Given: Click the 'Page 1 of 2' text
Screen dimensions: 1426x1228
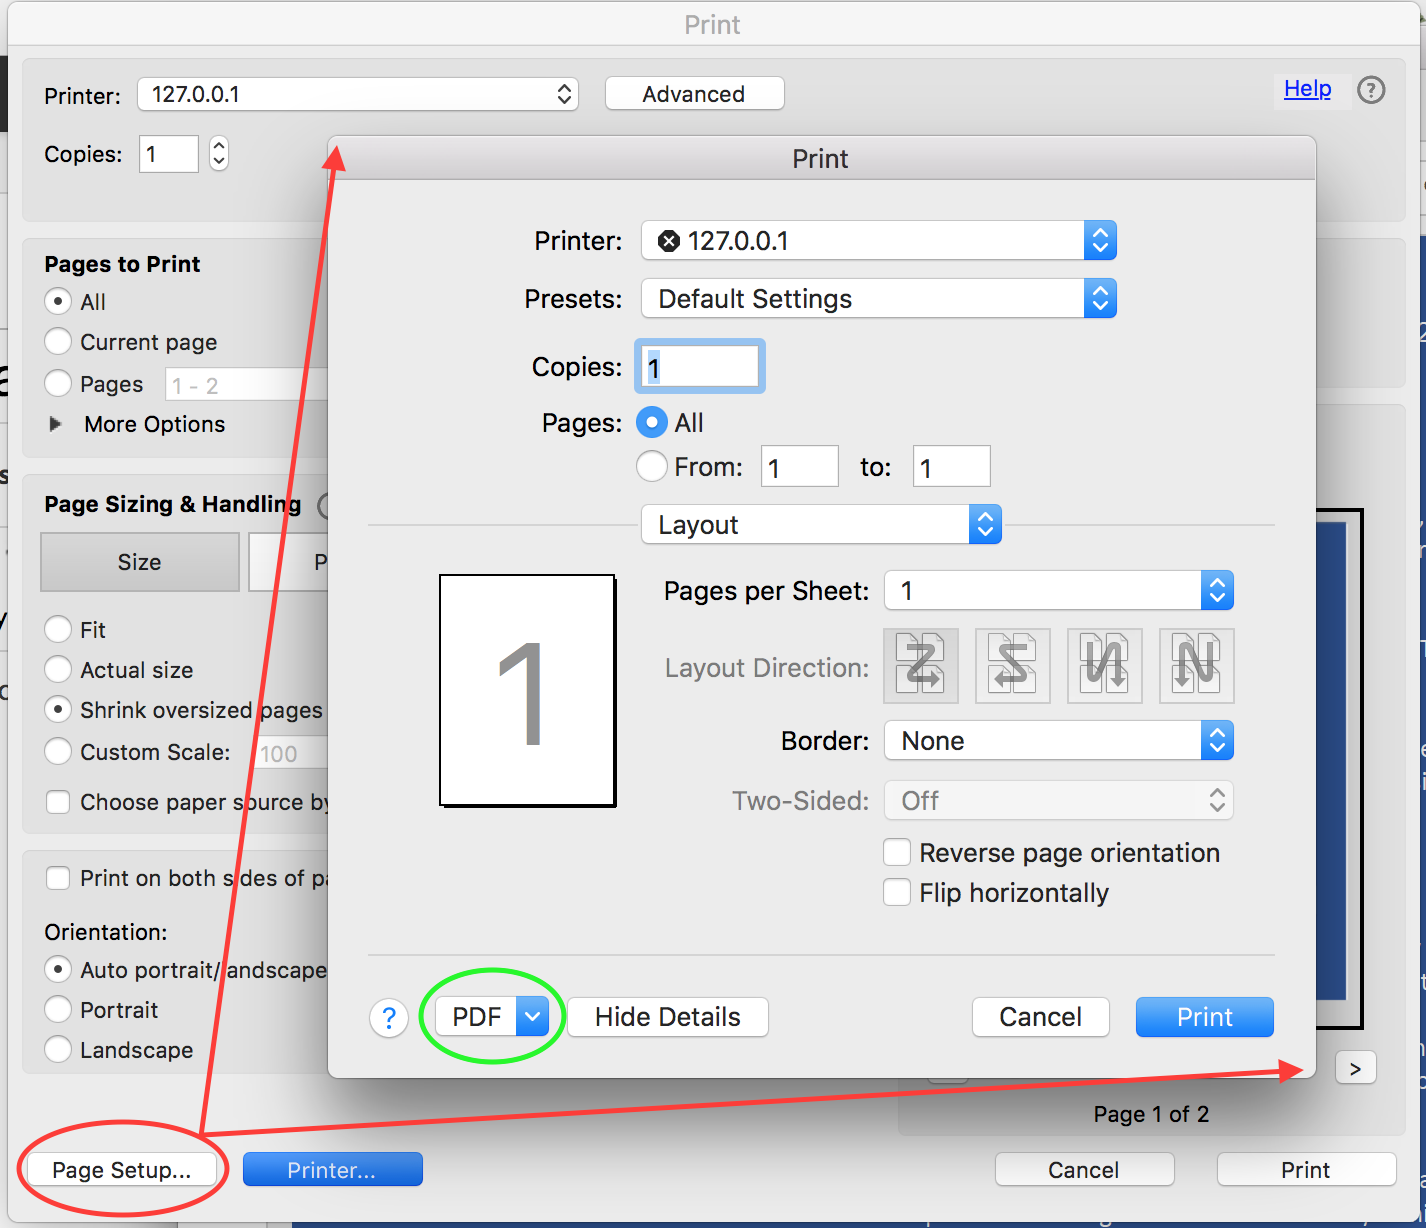Looking at the screenshot, I should click(x=1151, y=1114).
